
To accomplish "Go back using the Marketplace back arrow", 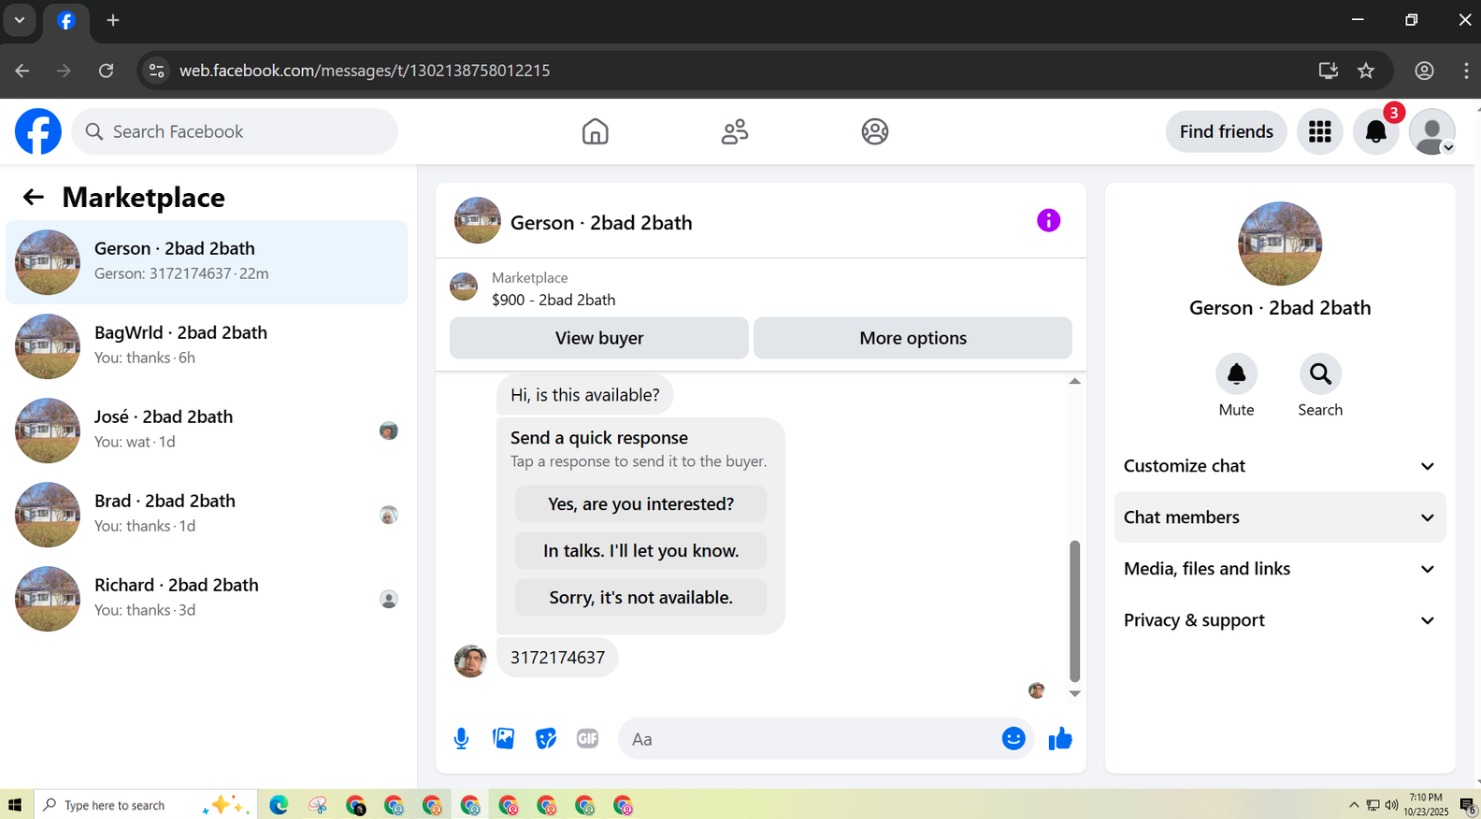I will click(x=33, y=197).
